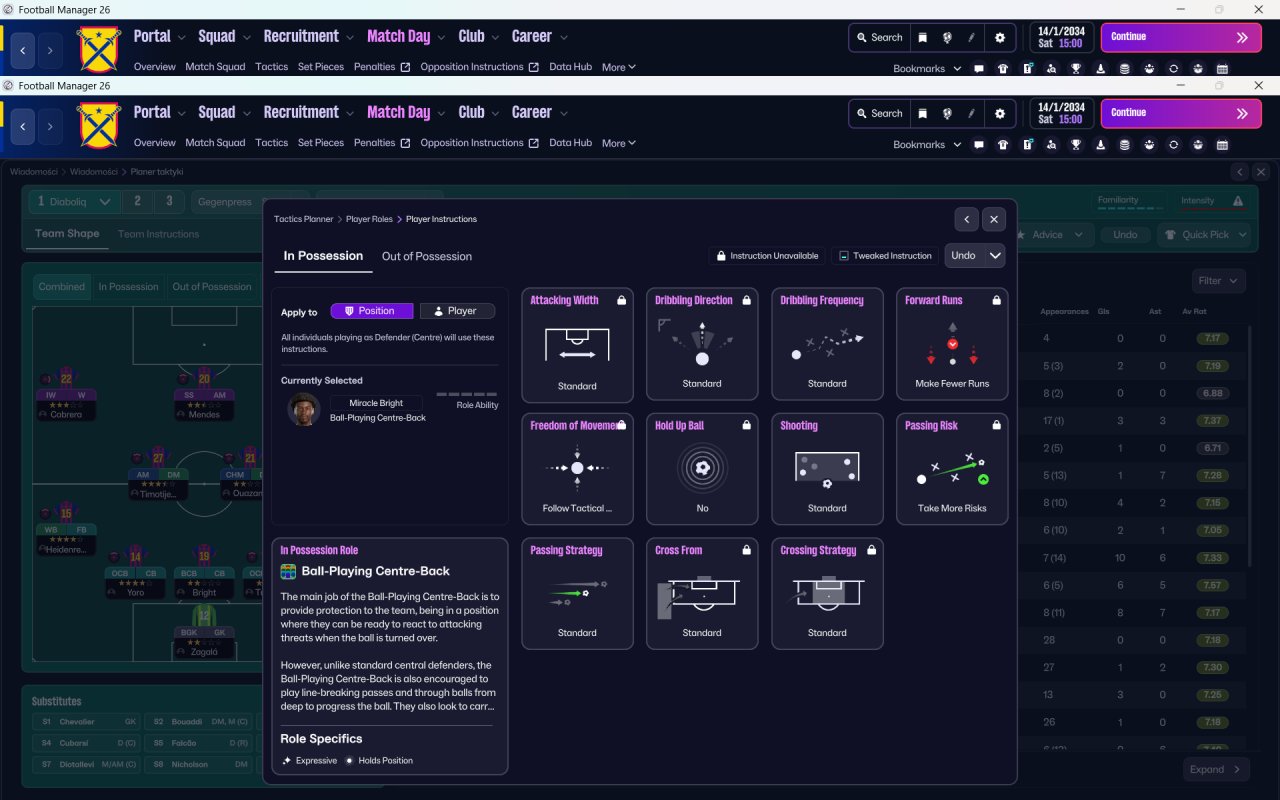Click the Familiarity progress bar
The image size is (1280, 800).
1130,209
